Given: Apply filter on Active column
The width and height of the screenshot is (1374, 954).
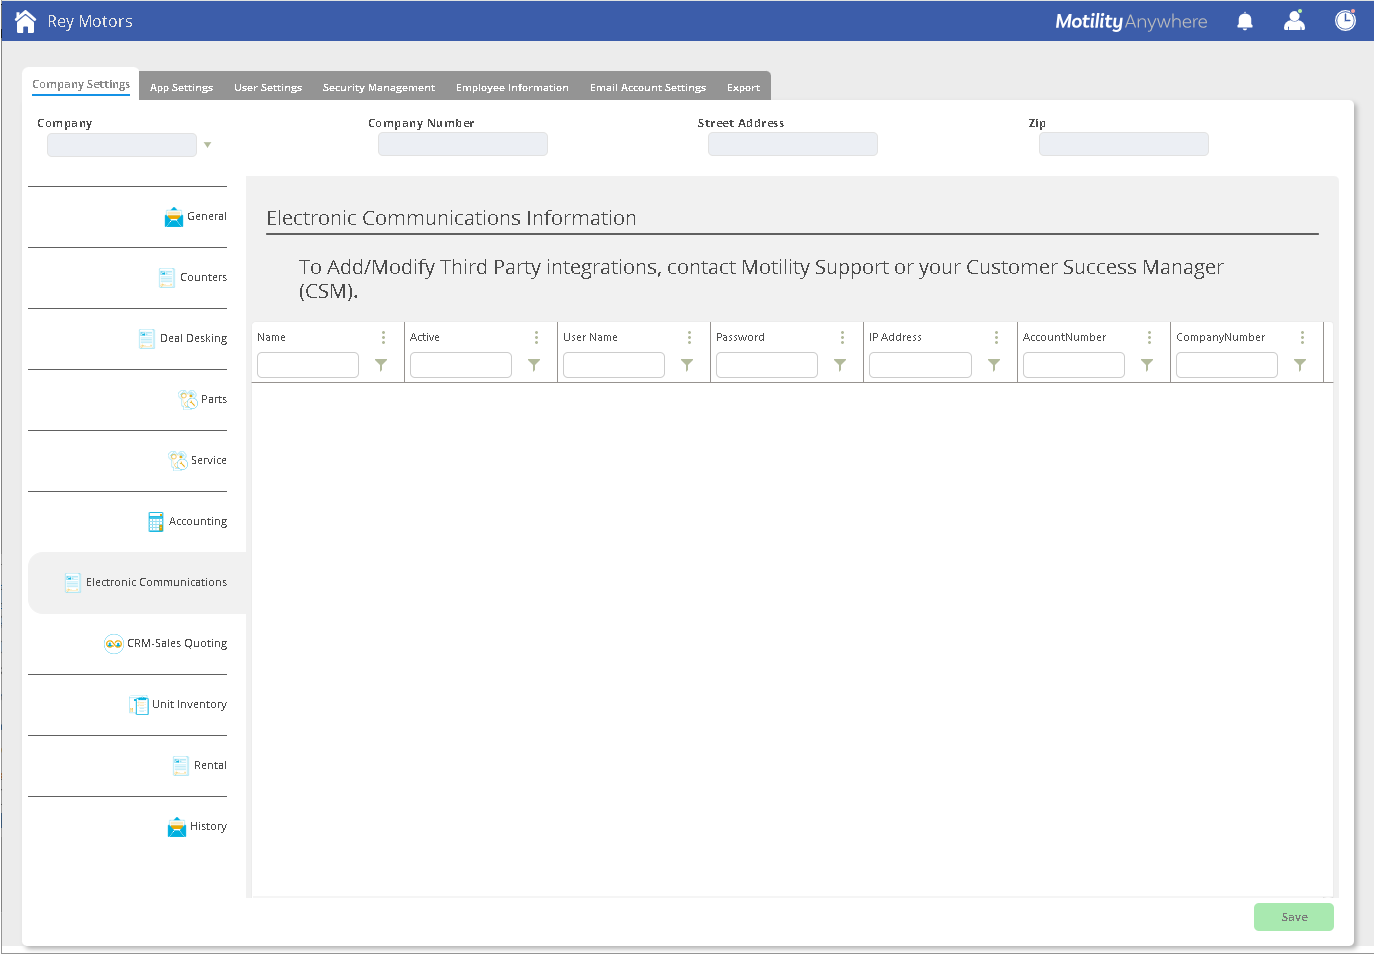Looking at the screenshot, I should 534,365.
